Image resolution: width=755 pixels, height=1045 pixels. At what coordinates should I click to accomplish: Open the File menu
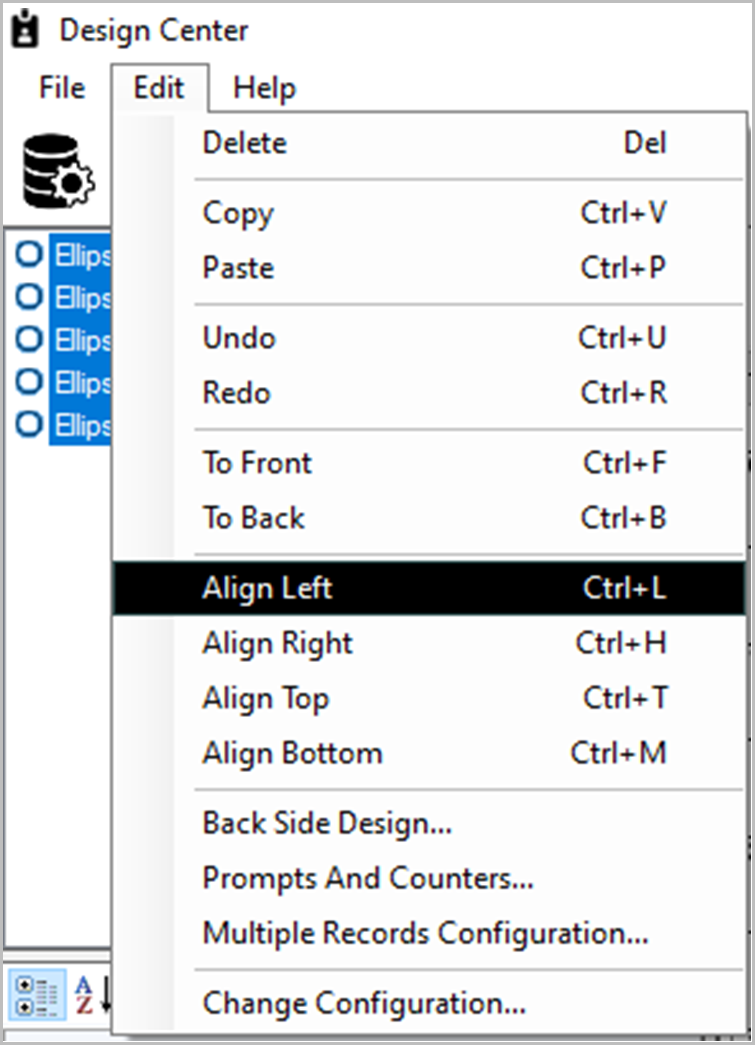tap(58, 88)
